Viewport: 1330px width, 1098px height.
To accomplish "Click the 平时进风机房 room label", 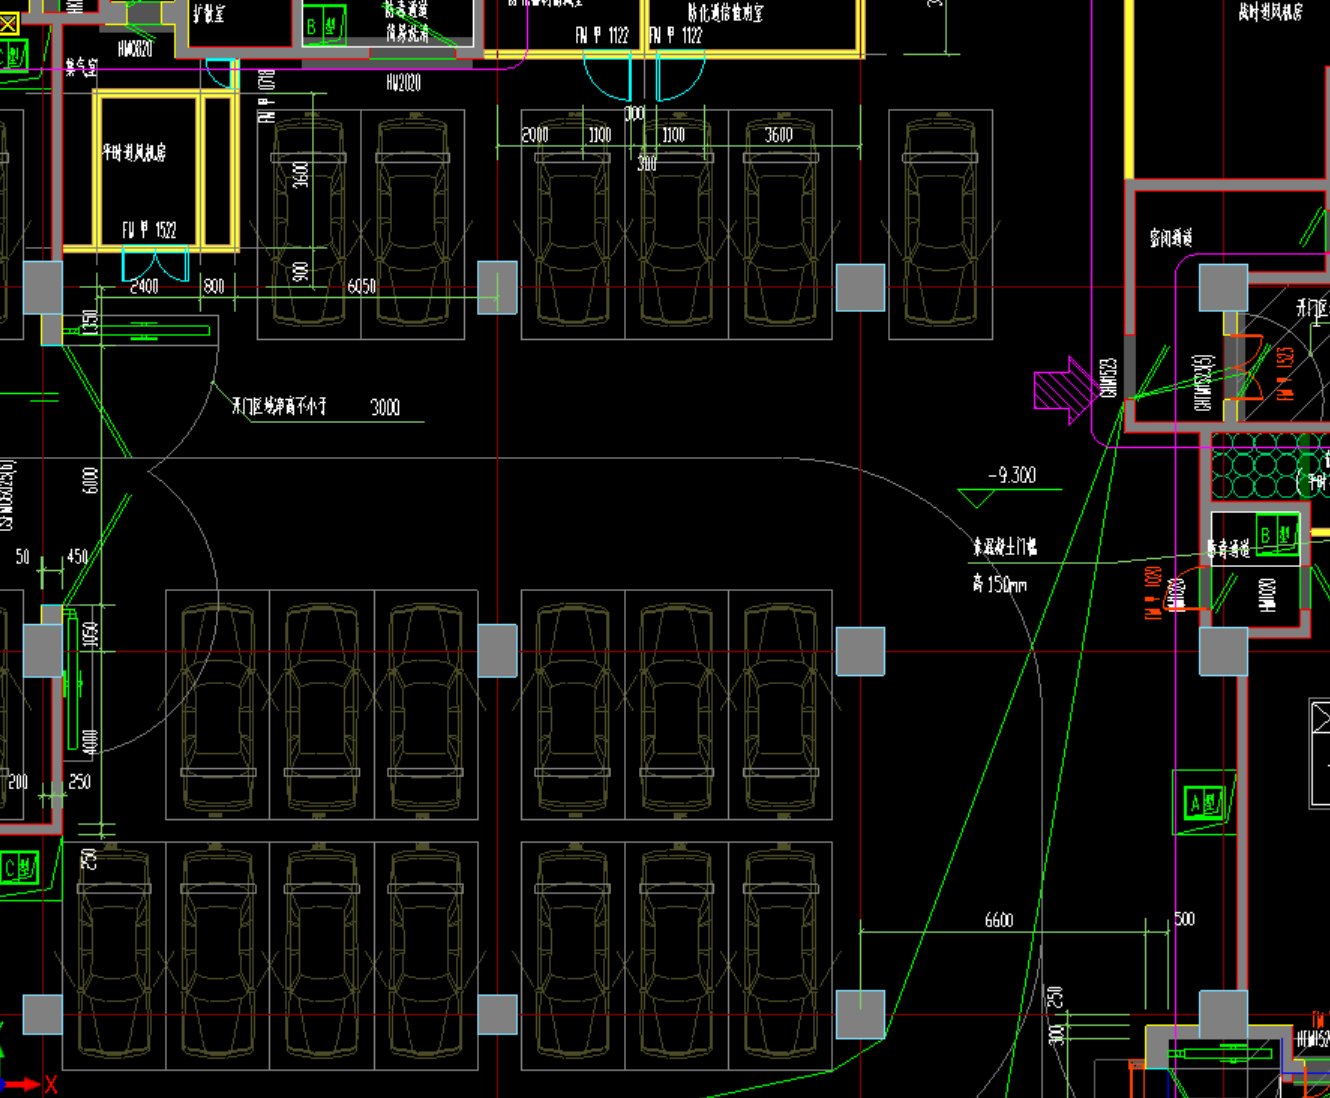I will coord(134,153).
